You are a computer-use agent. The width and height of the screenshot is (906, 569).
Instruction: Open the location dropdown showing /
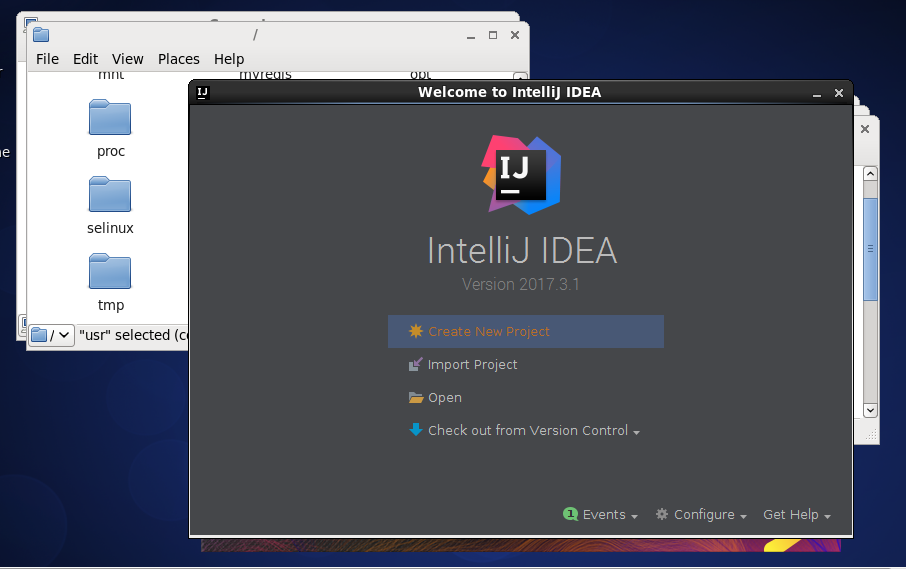click(51, 335)
